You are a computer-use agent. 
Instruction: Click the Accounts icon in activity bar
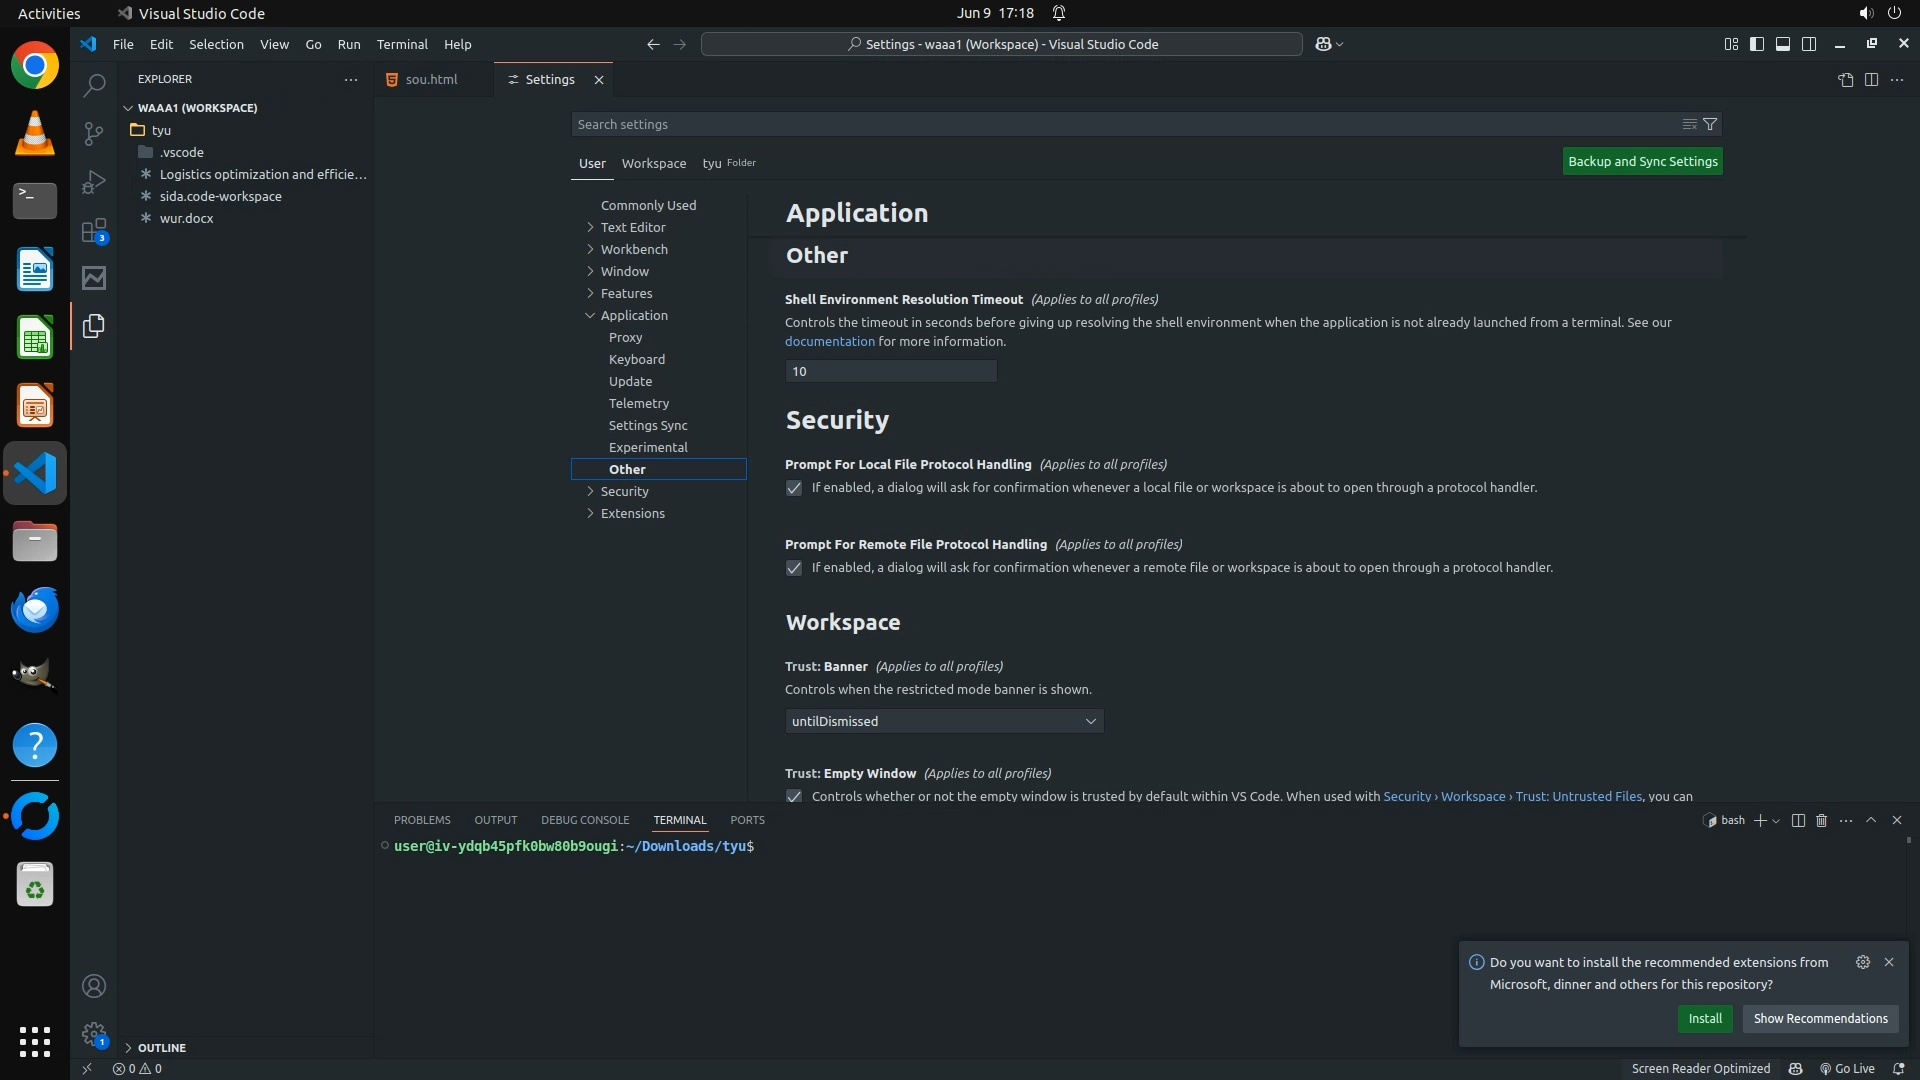94,986
